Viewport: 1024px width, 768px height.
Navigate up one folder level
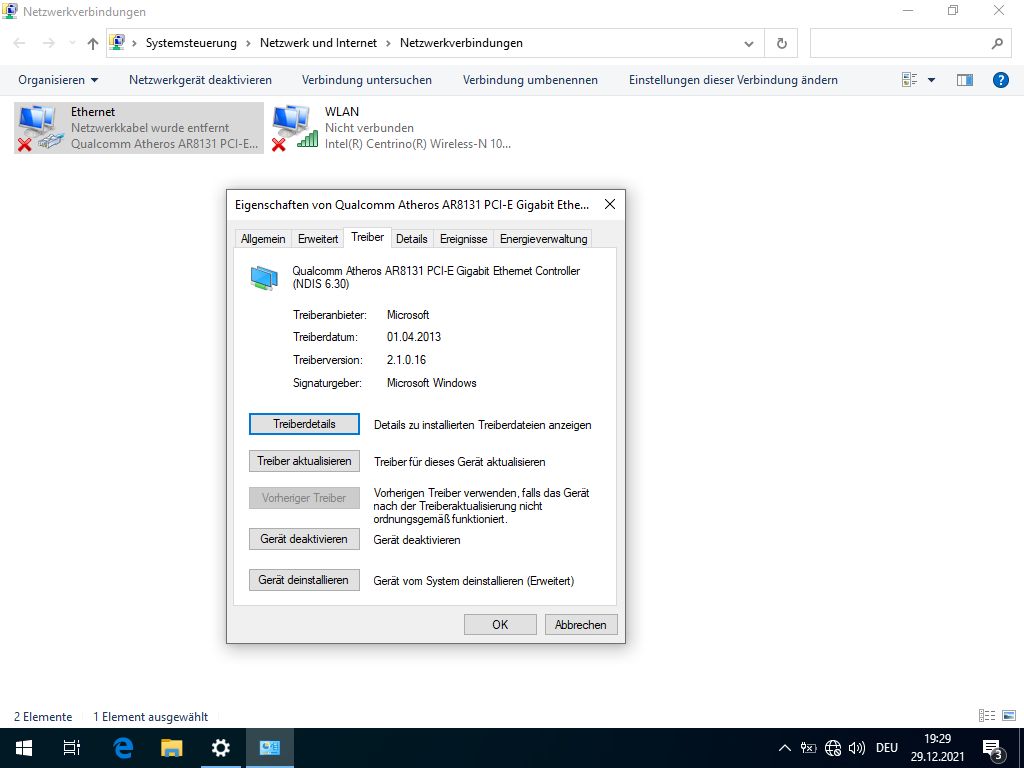[x=93, y=43]
